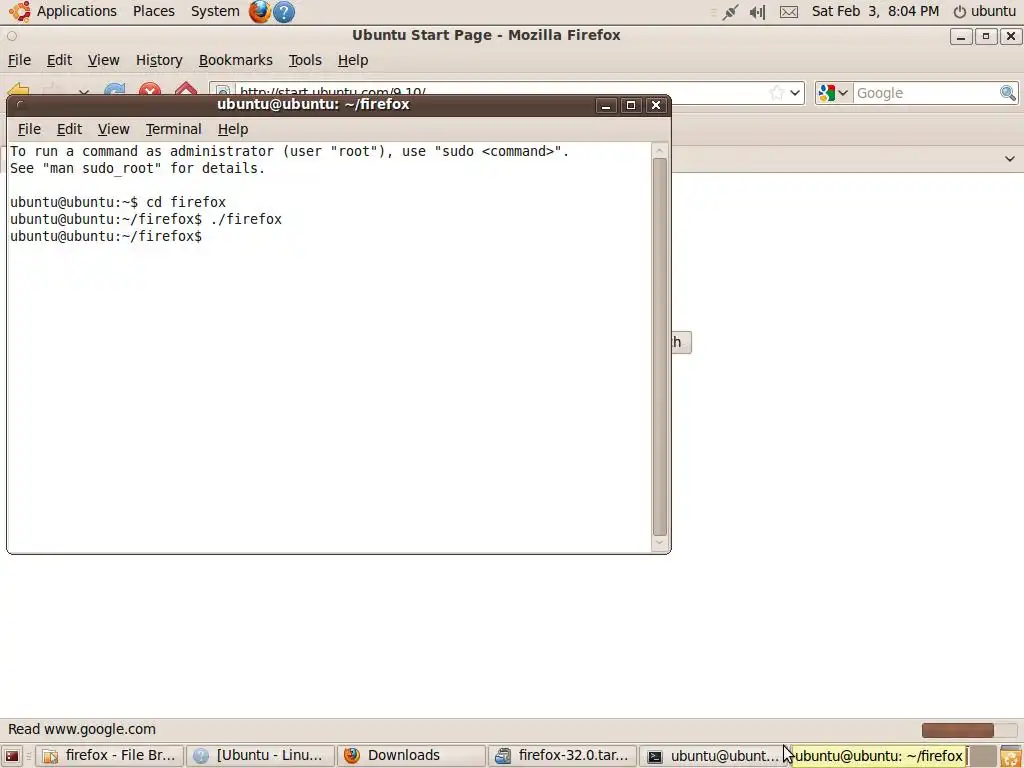Open the Google search engine dropdown
Screen dimensions: 1024x768
(x=834, y=93)
